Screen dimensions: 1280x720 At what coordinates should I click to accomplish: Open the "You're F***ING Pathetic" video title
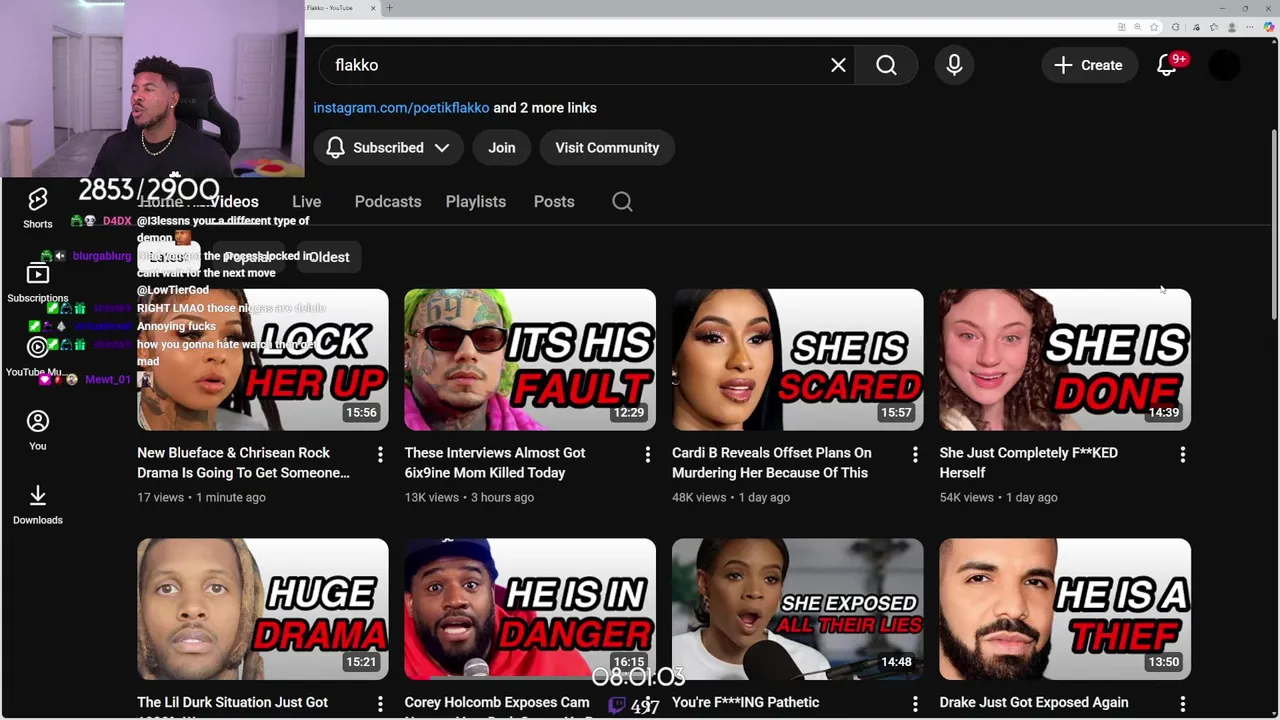745,703
